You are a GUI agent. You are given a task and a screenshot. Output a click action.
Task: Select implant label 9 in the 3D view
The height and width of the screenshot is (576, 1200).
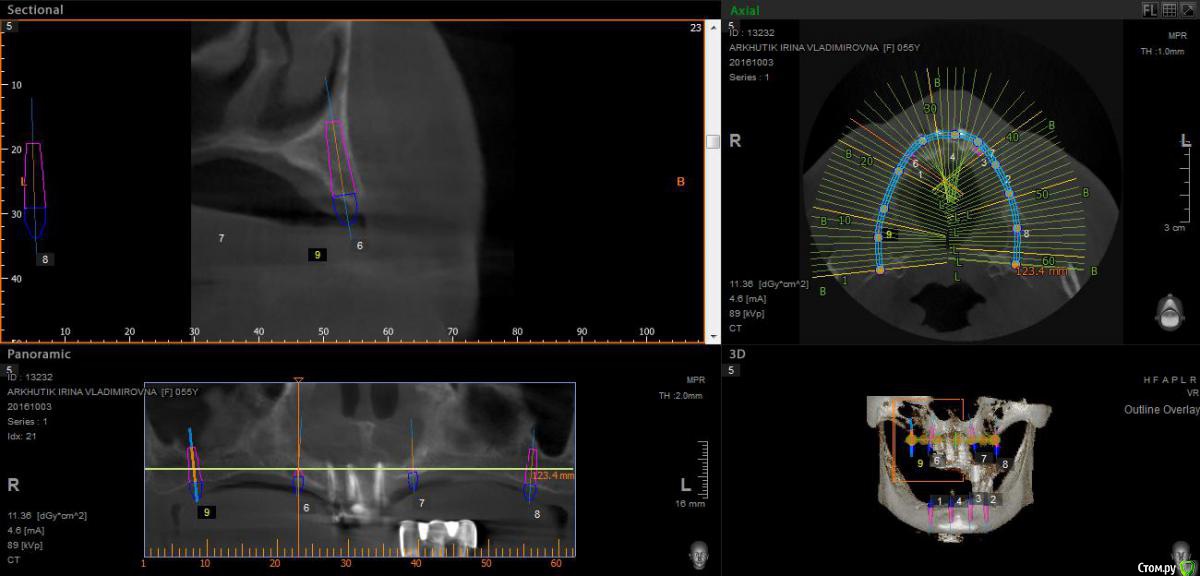(x=920, y=463)
